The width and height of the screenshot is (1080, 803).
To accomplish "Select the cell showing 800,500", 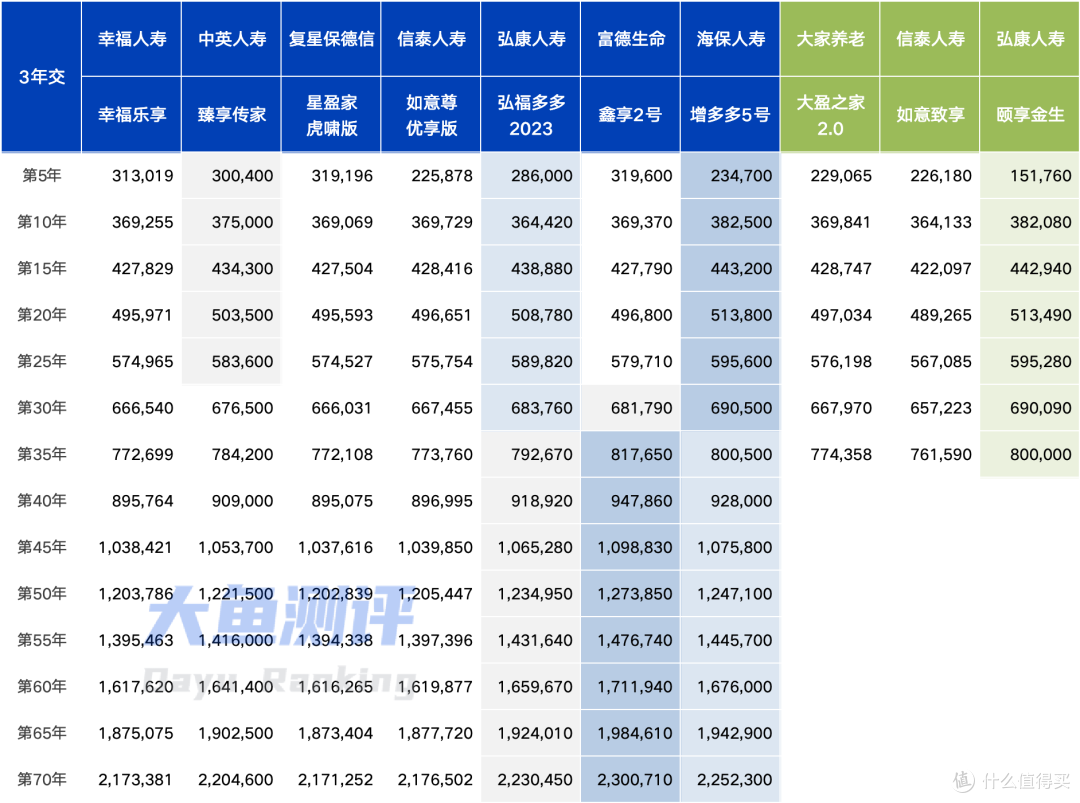I will 731,455.
